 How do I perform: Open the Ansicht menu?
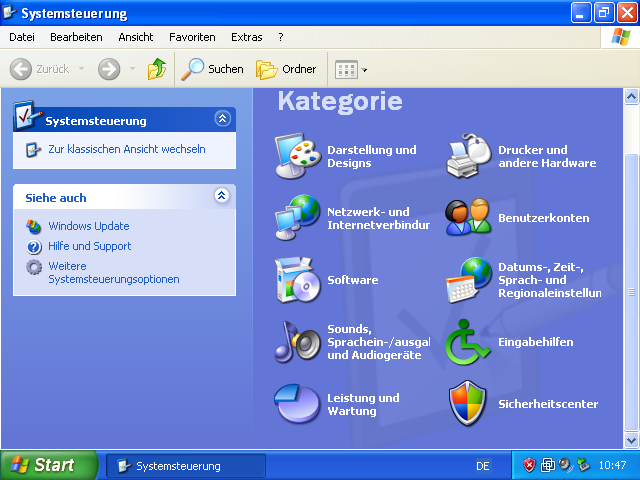click(x=136, y=37)
